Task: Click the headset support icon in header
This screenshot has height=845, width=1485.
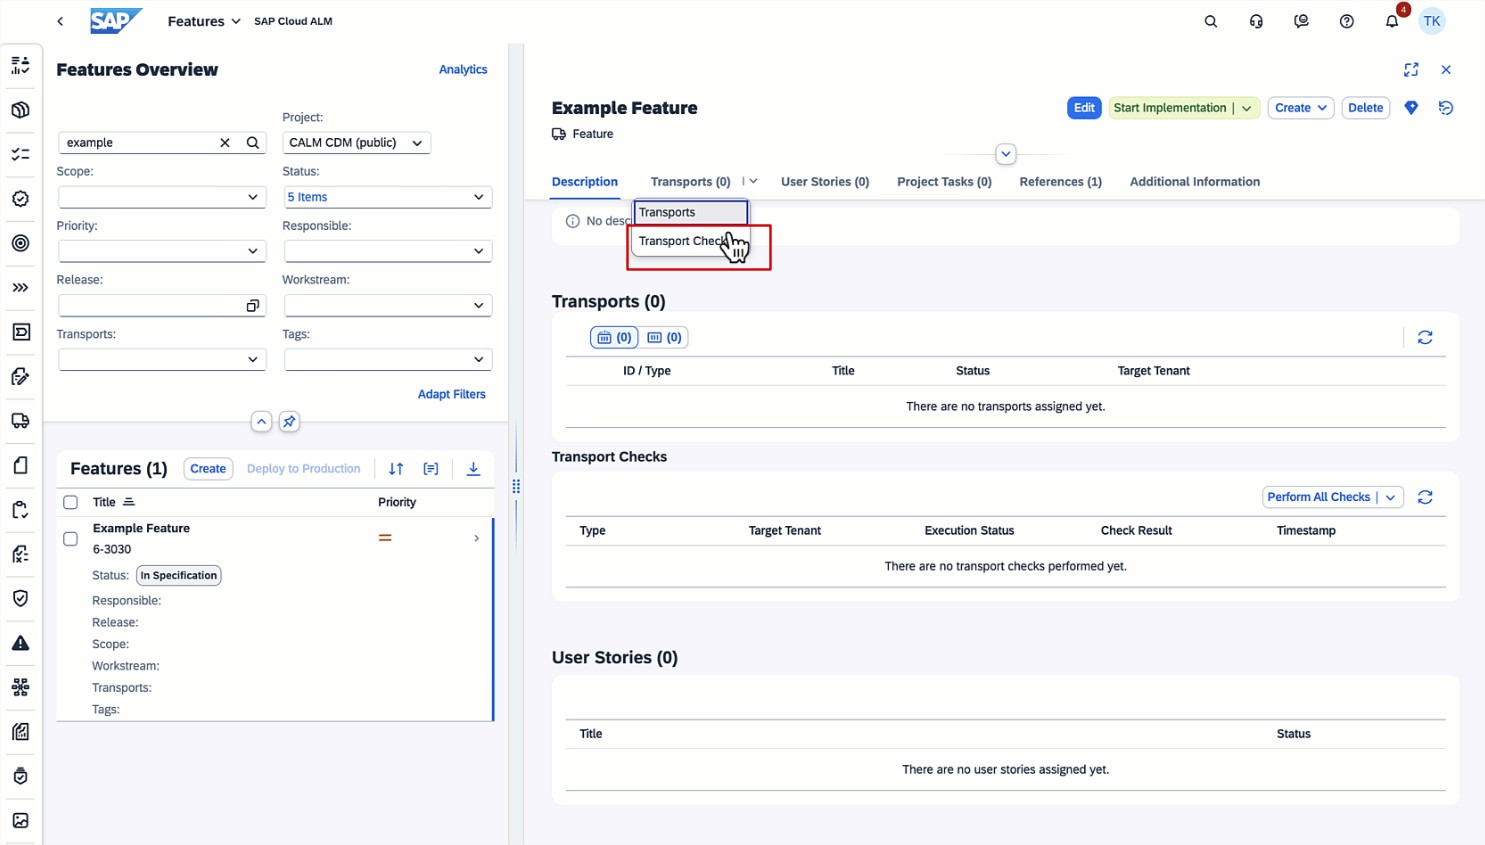Action: 1256,21
